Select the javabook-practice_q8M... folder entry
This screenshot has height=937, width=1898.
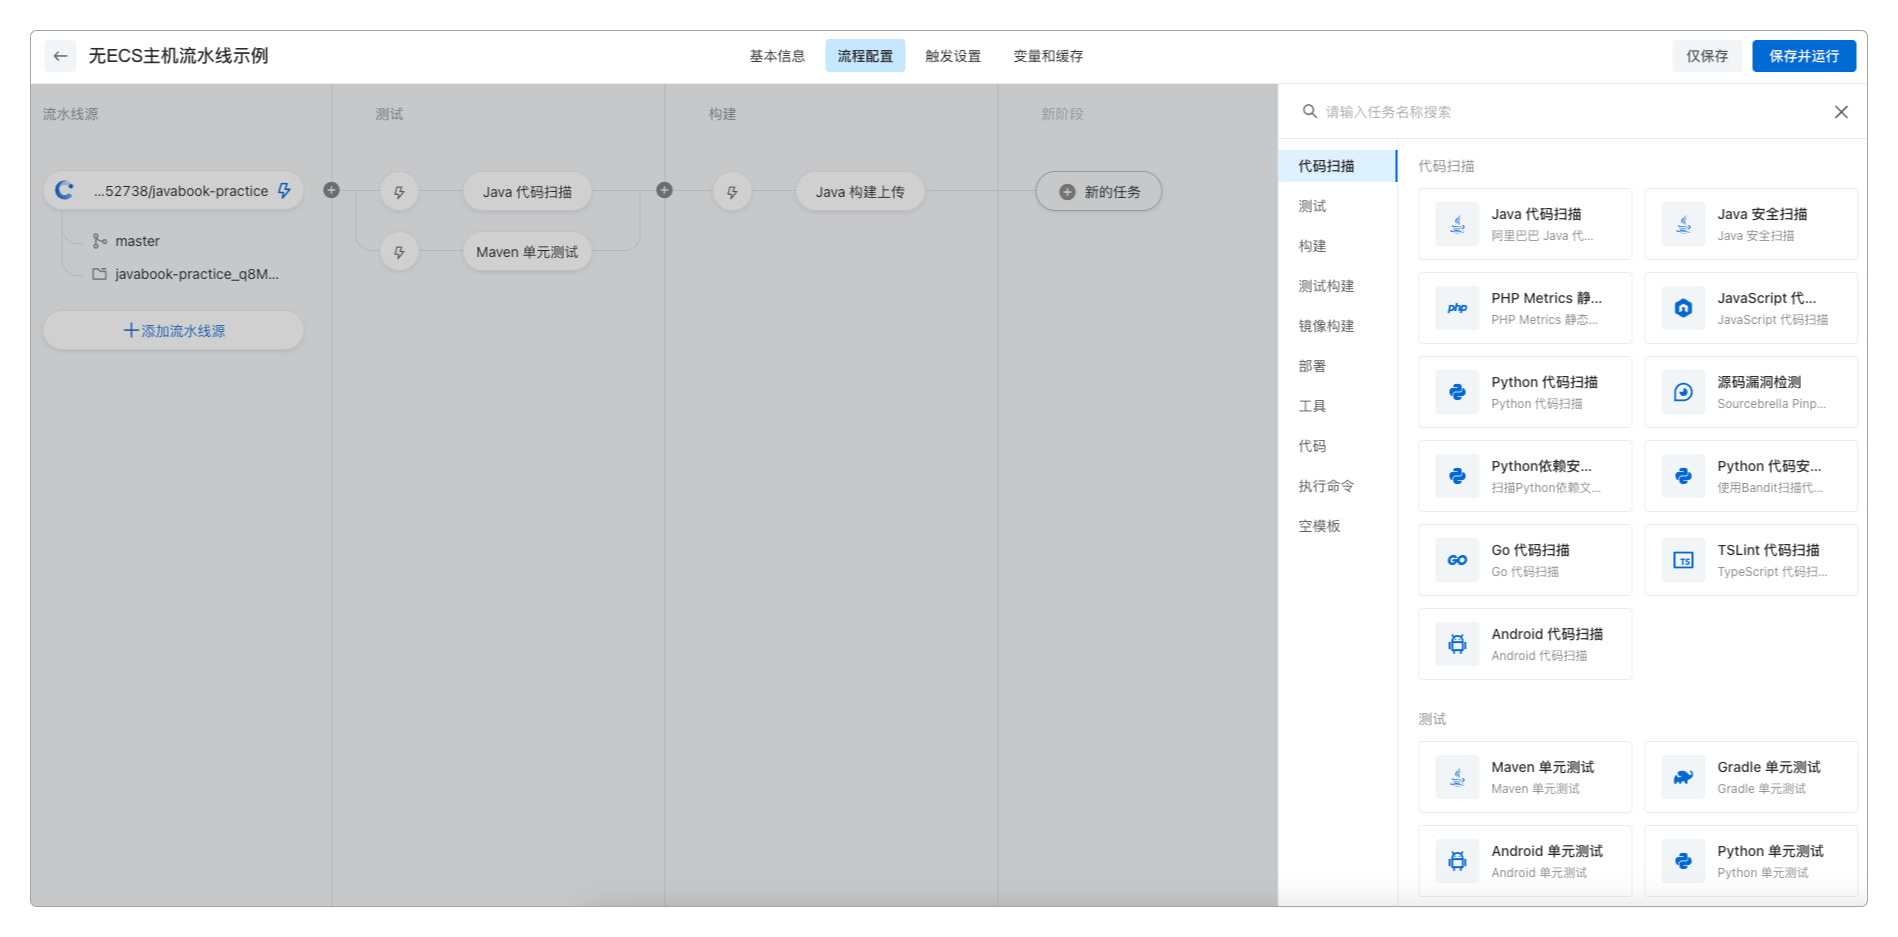196,274
